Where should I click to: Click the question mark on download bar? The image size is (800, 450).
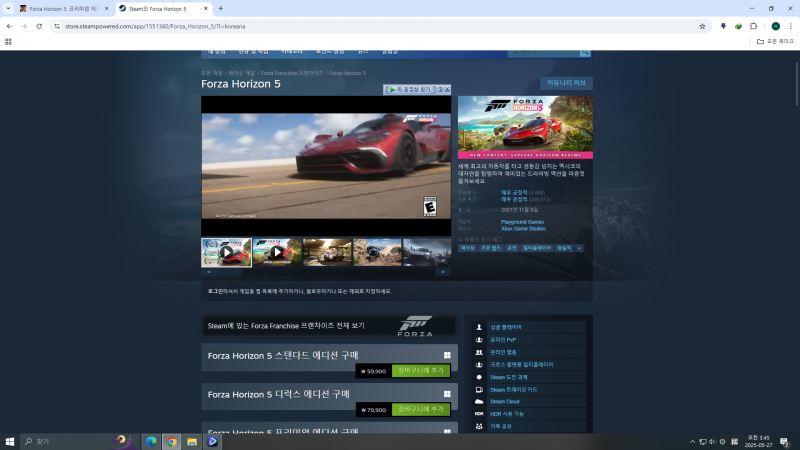pyautogui.click(x=440, y=89)
